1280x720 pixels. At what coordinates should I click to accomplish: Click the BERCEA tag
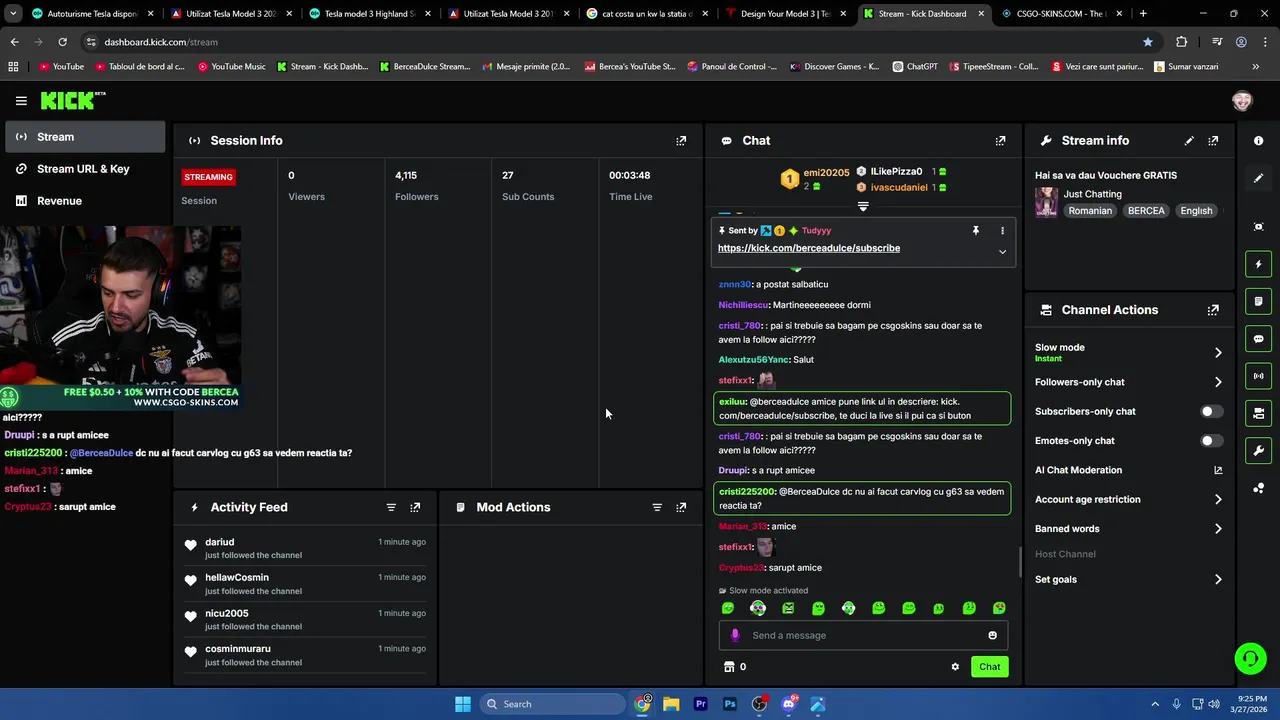(x=1146, y=211)
